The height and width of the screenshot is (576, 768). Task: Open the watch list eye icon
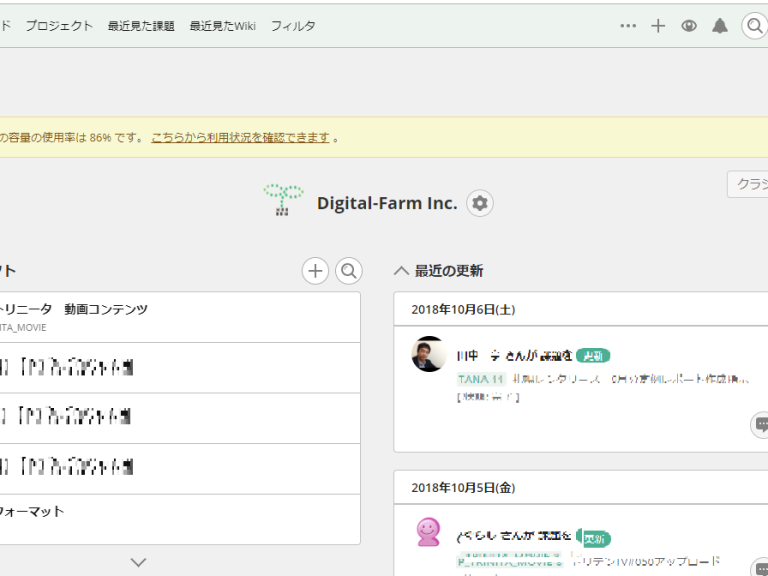click(689, 26)
